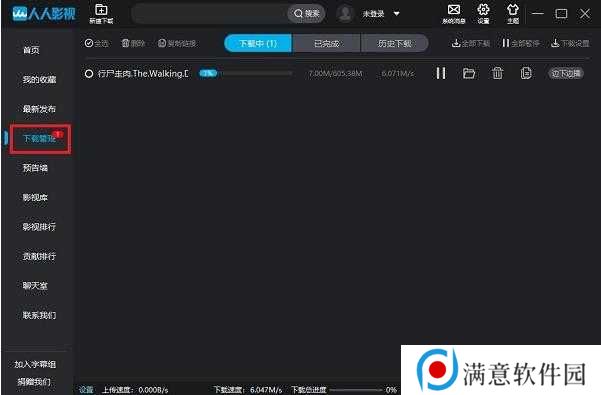Click the 下载速度 6.047M/s status text
601x395 pixels.
248,390
